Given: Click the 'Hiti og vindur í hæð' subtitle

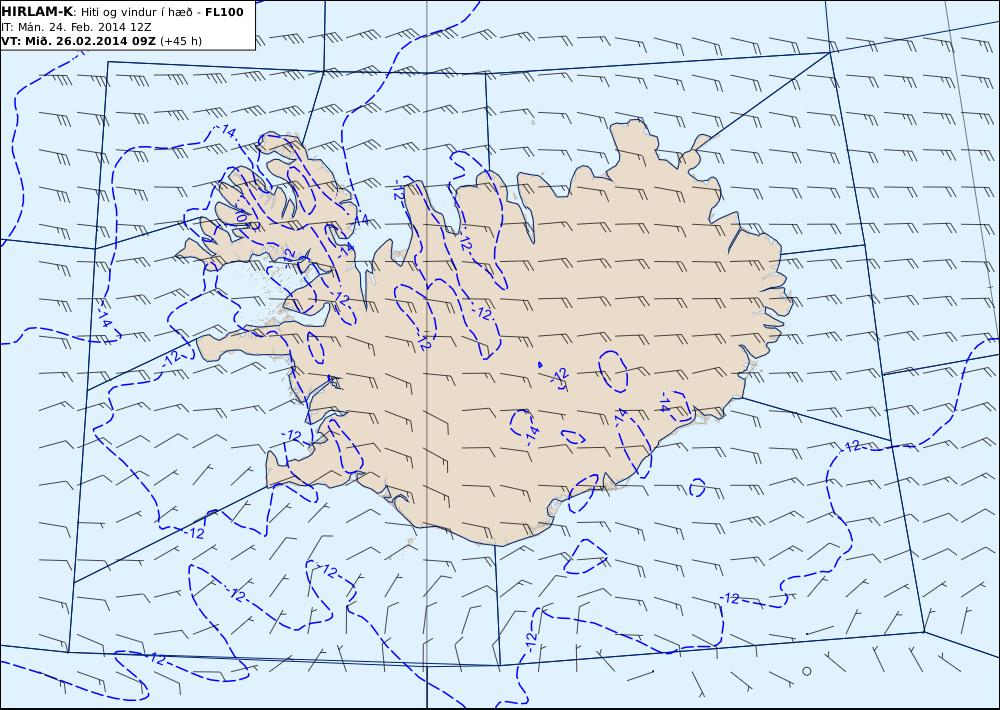Looking at the screenshot, I should pos(137,12).
